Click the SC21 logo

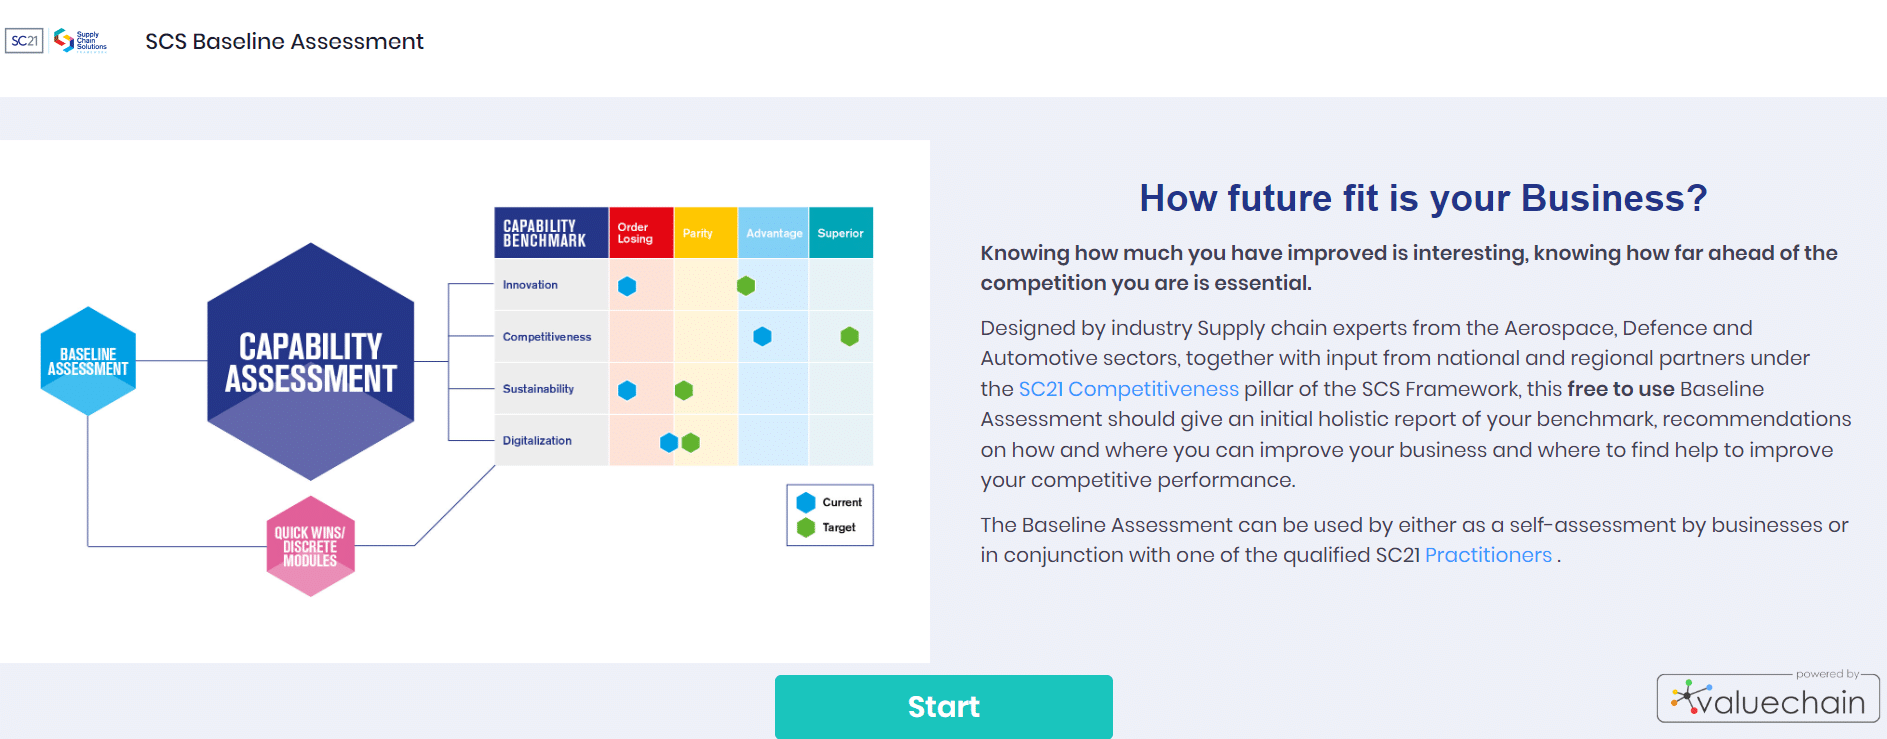(x=23, y=41)
